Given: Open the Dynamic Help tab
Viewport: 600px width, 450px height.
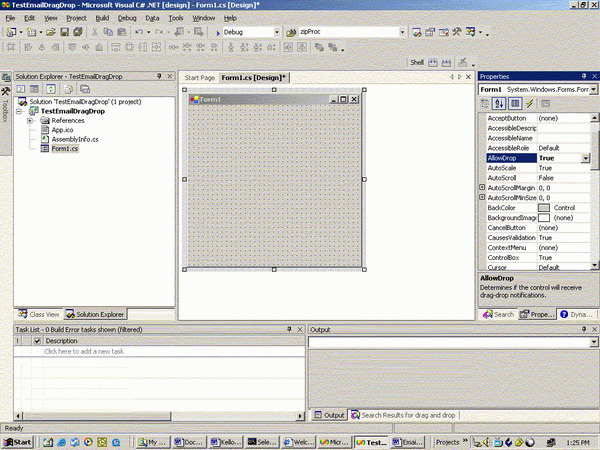Looking at the screenshot, I should click(577, 315).
